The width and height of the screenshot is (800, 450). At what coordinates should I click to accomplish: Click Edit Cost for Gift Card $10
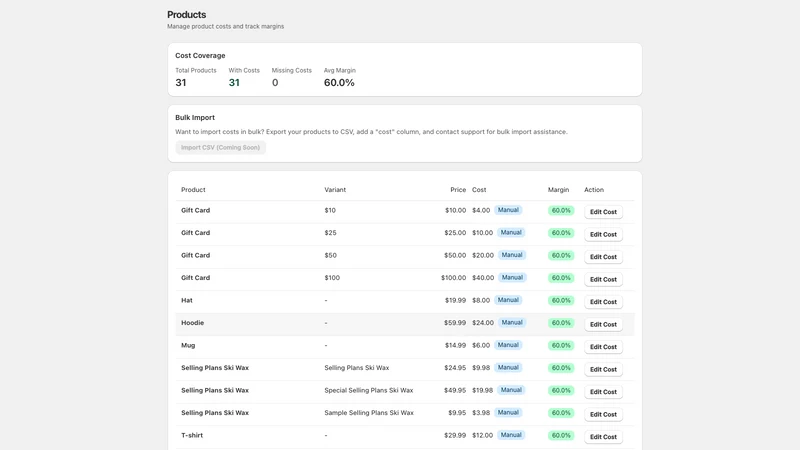(x=603, y=212)
